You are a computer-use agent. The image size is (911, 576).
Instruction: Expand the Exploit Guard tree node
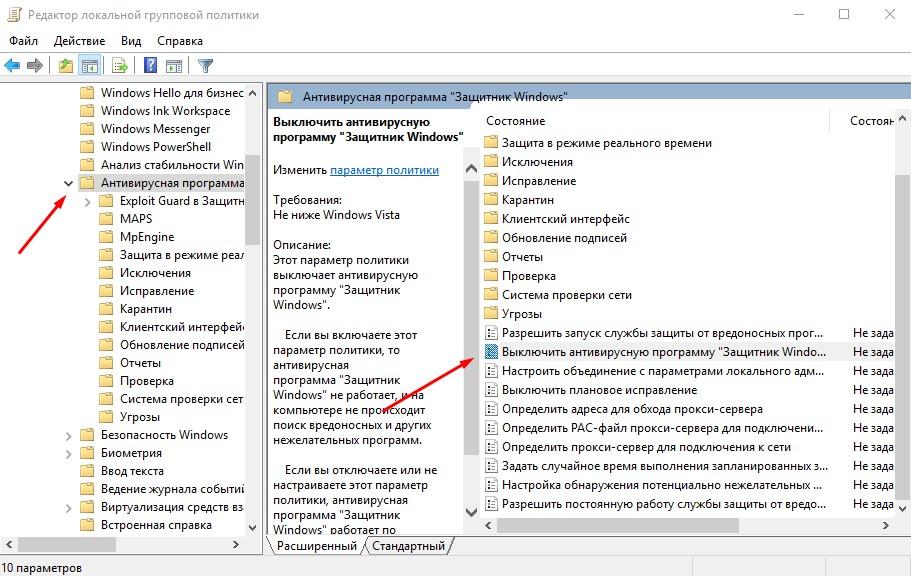coord(88,201)
